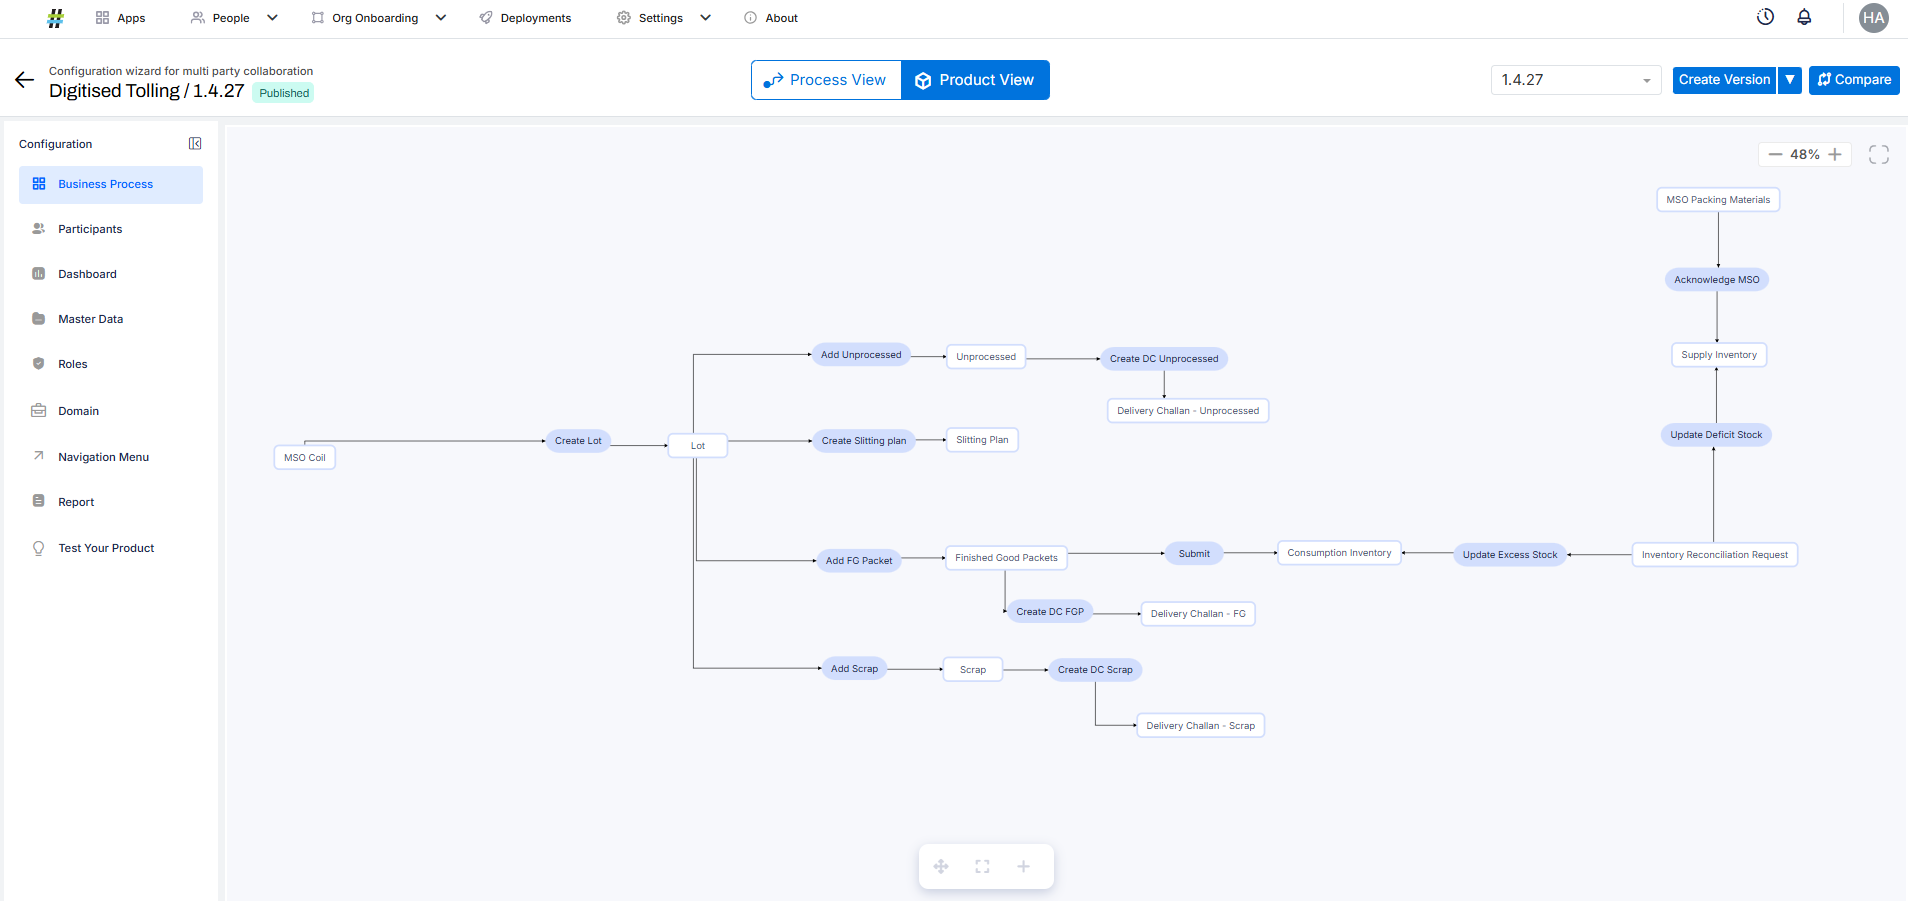The height and width of the screenshot is (901, 1908).
Task: Open the notifications bell
Action: (x=1804, y=17)
